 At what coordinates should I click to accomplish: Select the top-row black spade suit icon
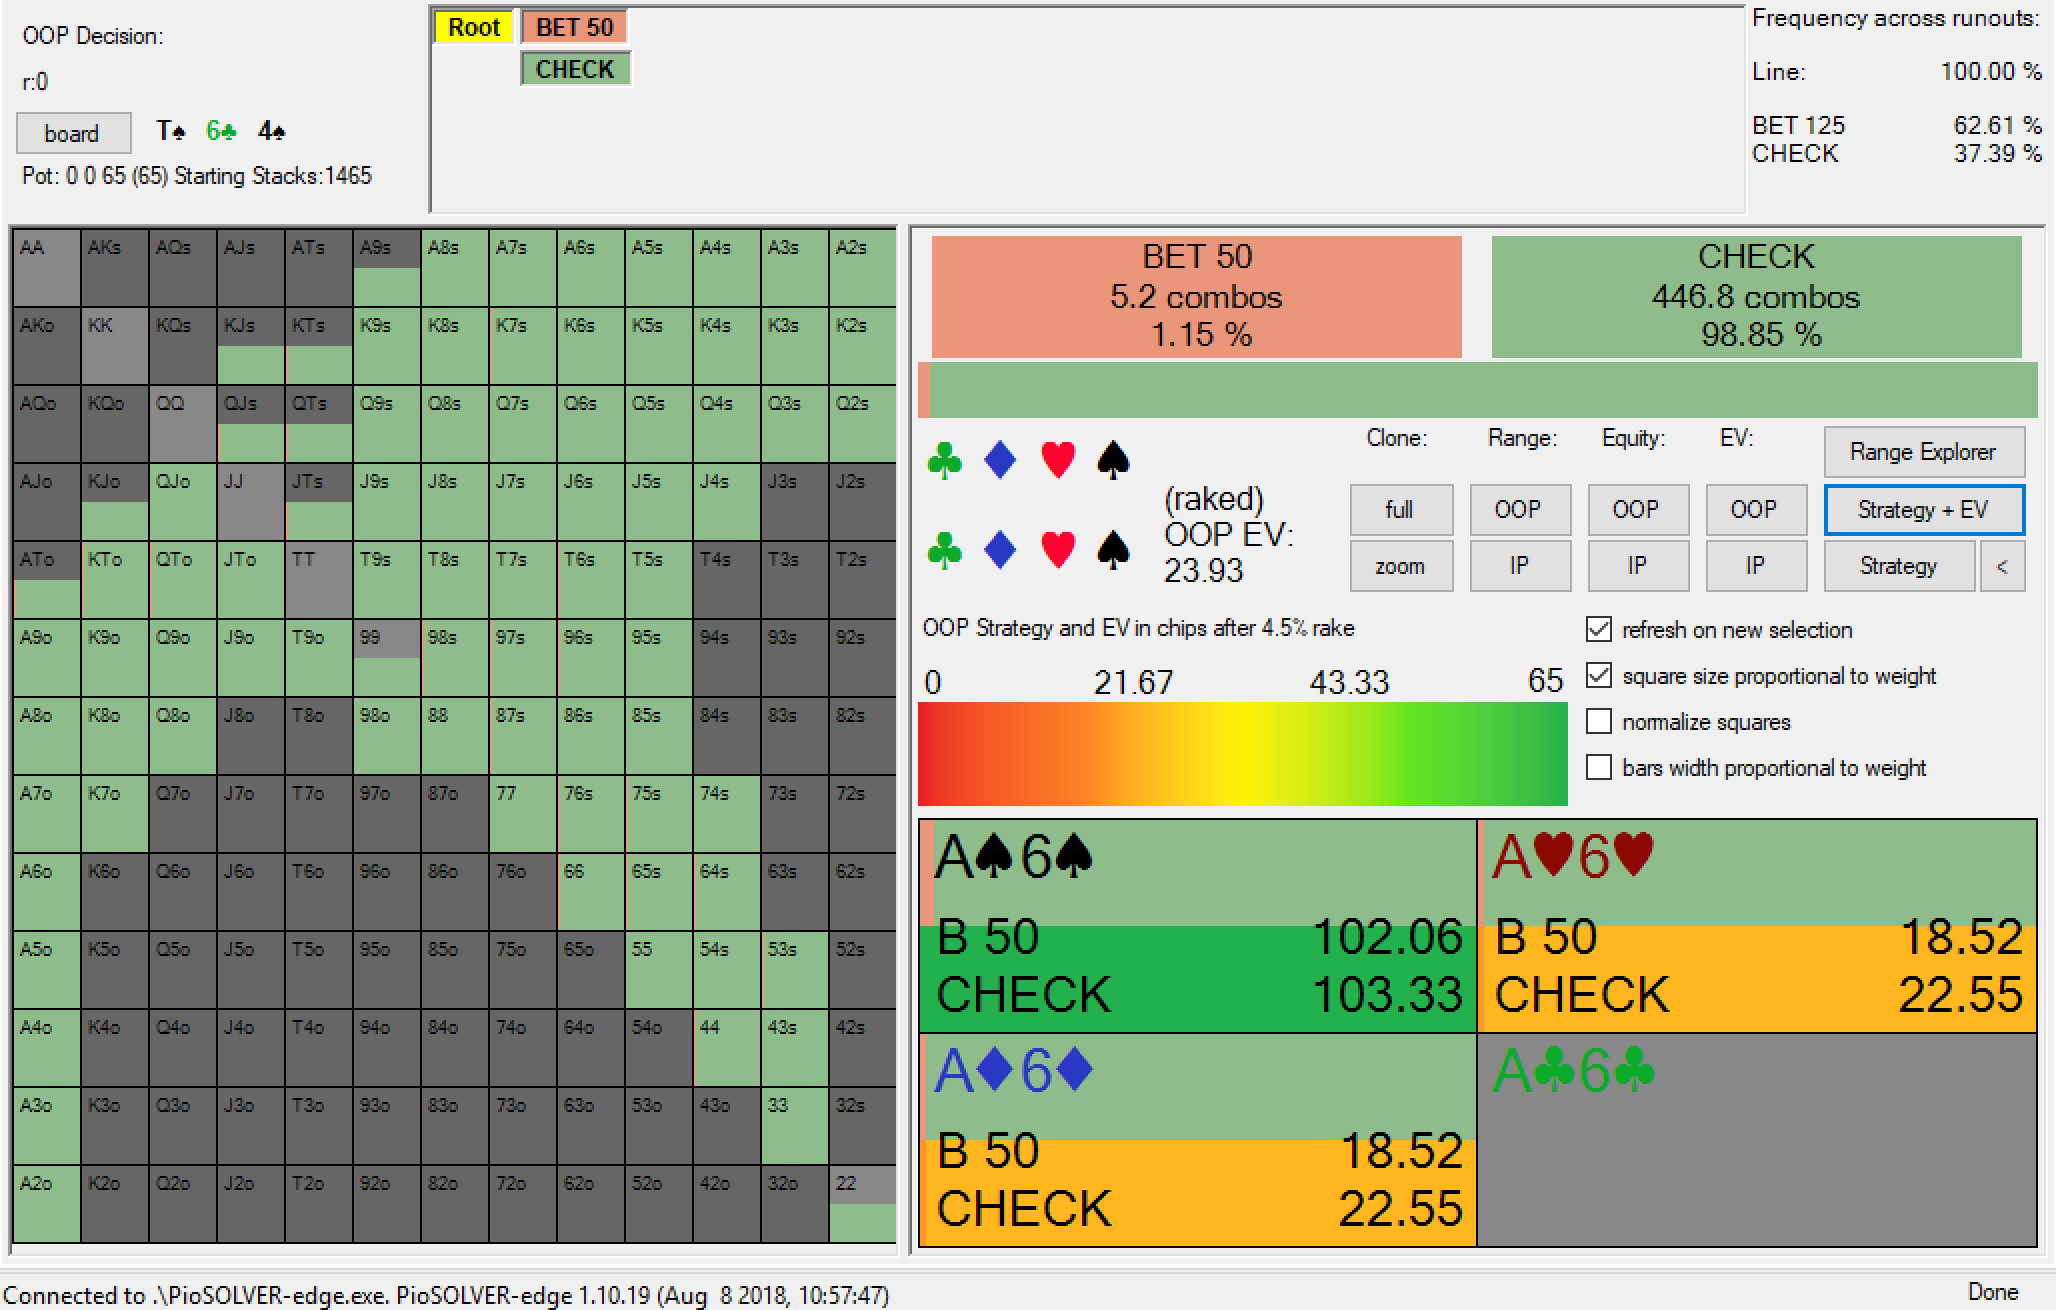coord(1113,461)
